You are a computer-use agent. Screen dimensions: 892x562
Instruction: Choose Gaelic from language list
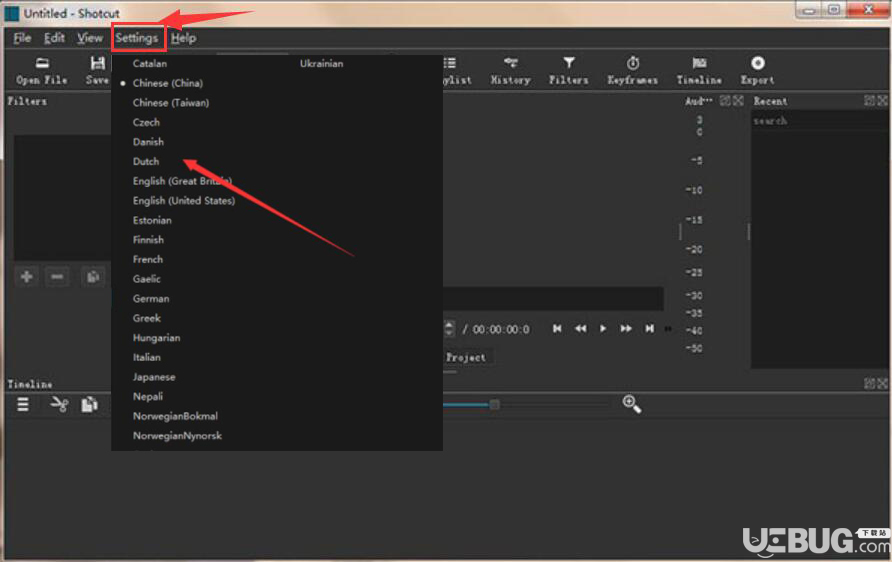click(x=146, y=279)
